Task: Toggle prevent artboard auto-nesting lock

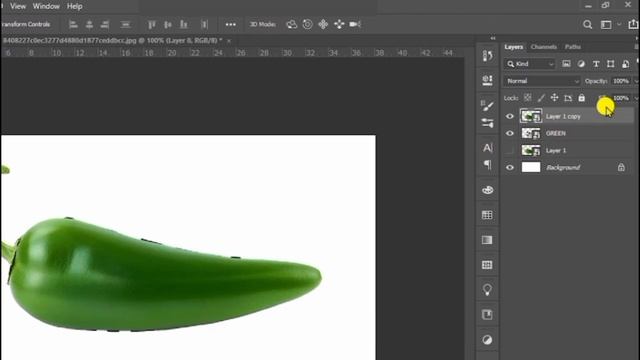Action: click(x=568, y=98)
